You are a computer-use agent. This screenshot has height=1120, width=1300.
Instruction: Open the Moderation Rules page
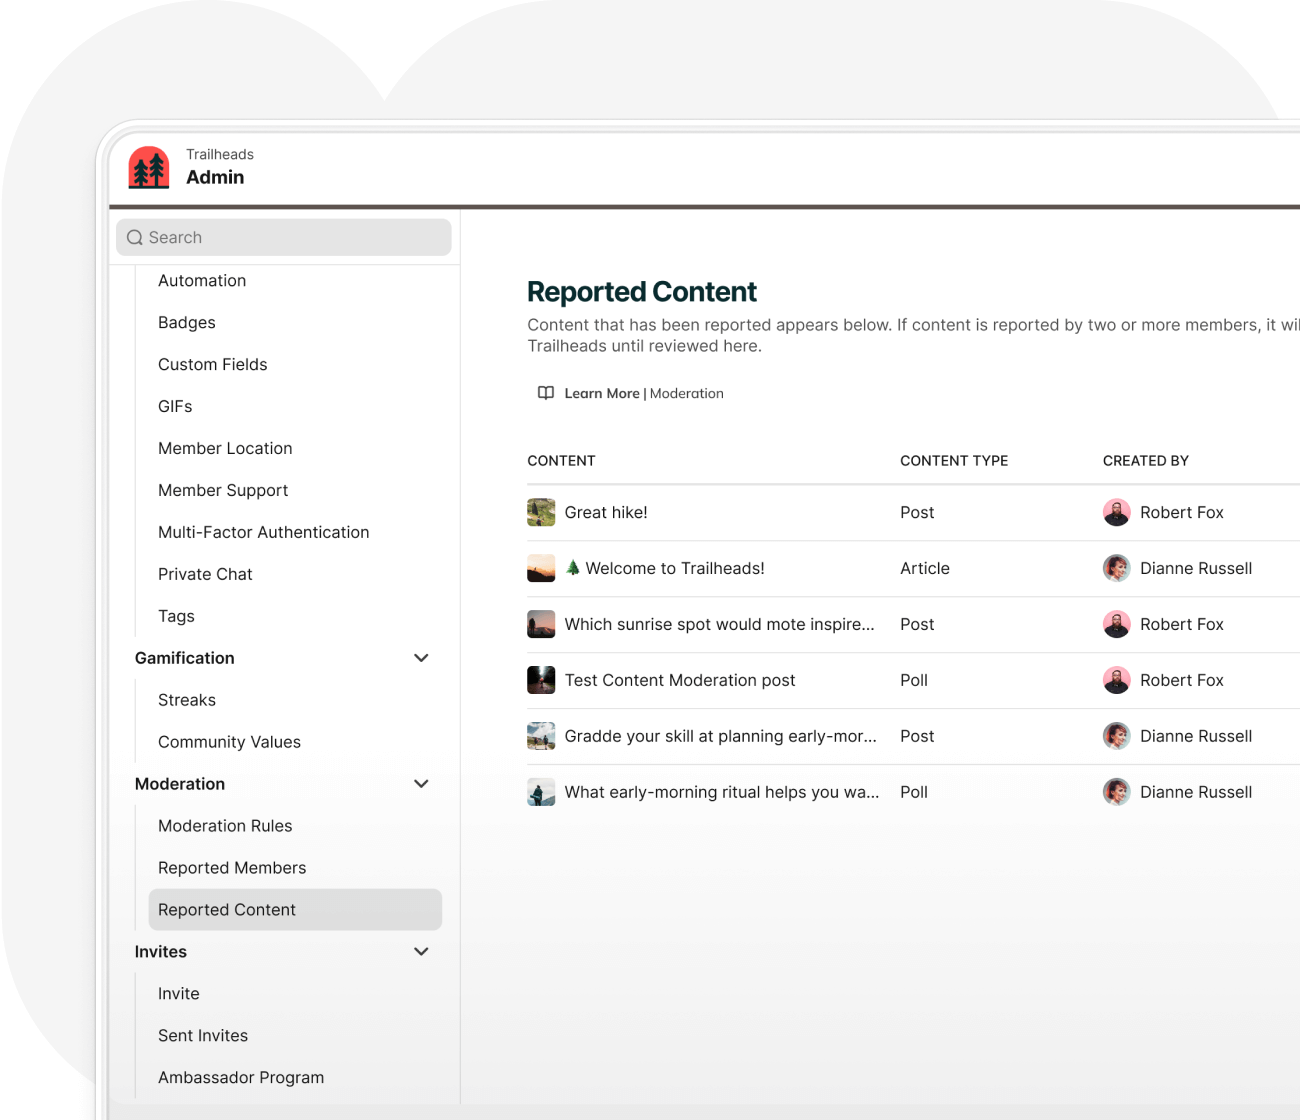click(225, 825)
